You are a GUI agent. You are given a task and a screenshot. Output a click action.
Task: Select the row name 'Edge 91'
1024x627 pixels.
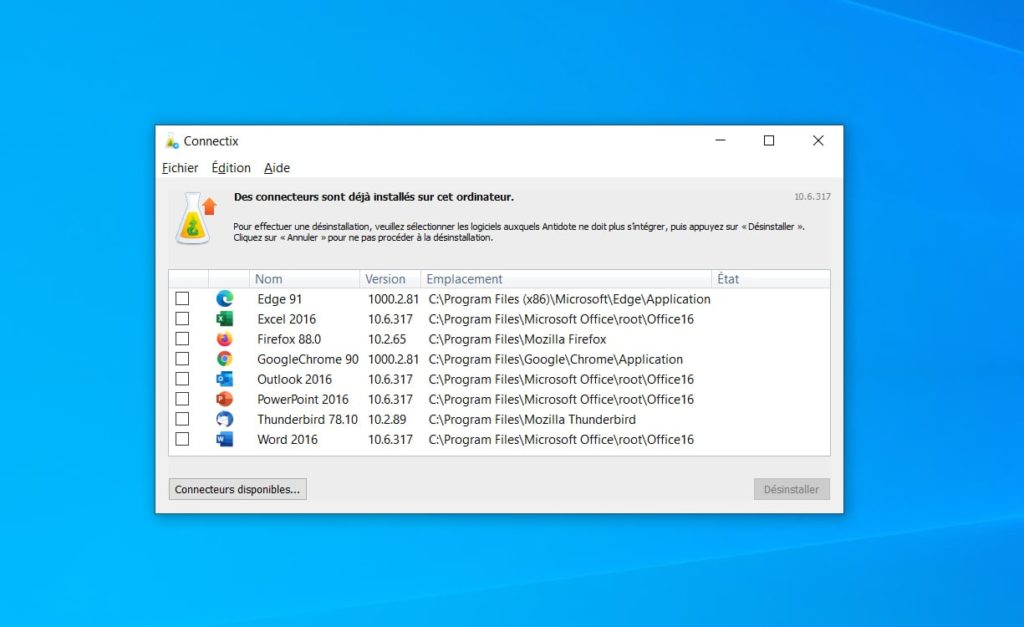pyautogui.click(x=280, y=299)
